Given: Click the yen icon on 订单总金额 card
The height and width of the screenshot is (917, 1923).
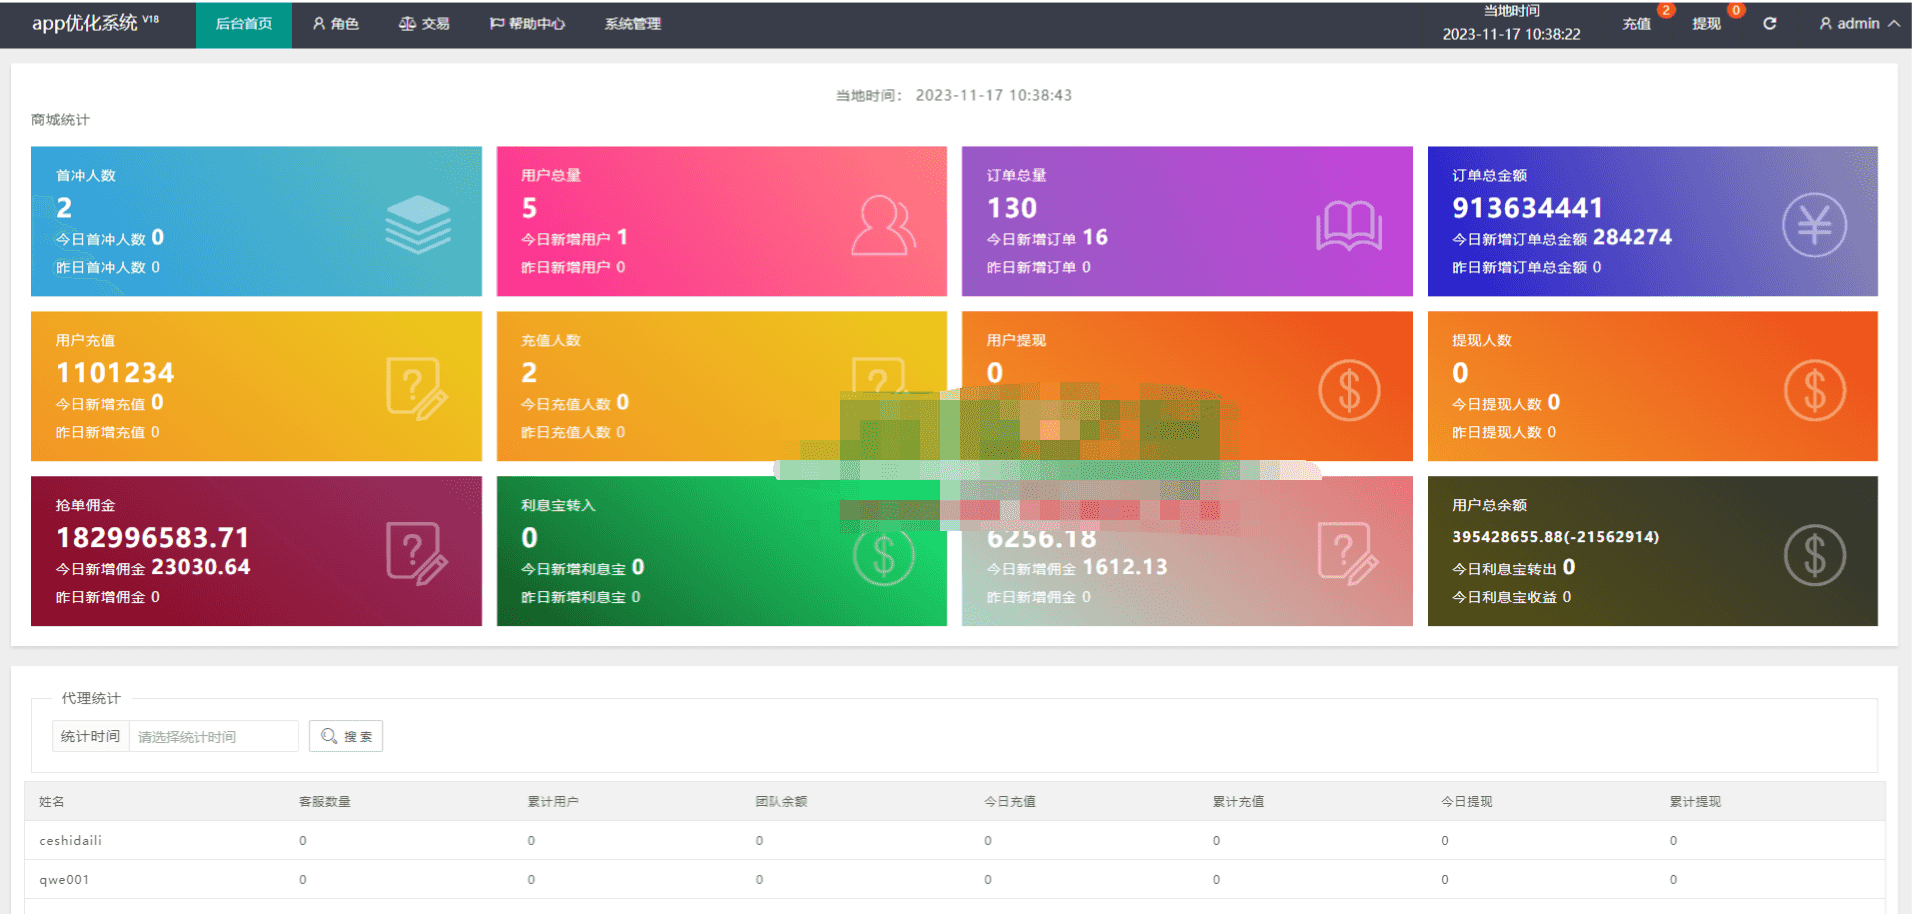Looking at the screenshot, I should point(1813,225).
